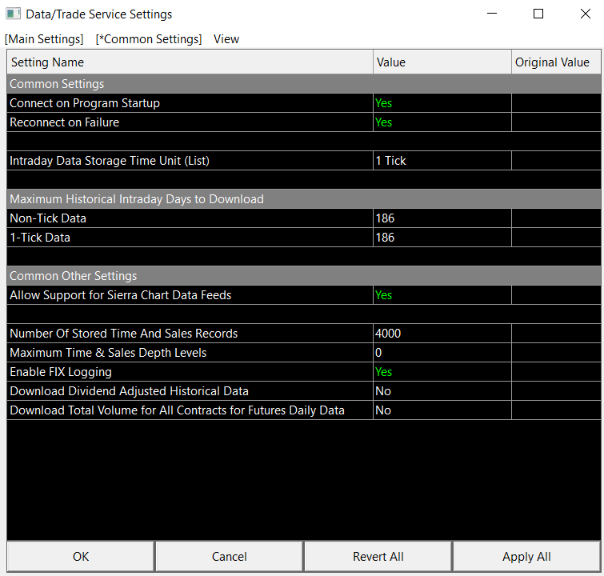Viewport: 604px width, 576px height.
Task: Edit Number Of Stored Time And Sales Records value
Action: point(442,333)
